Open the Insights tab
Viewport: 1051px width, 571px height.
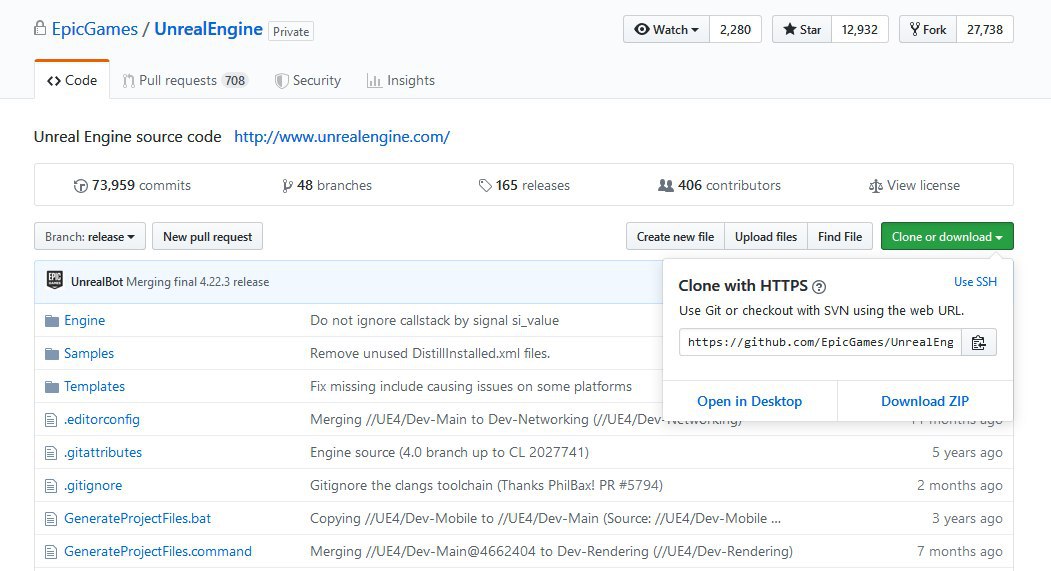click(401, 80)
